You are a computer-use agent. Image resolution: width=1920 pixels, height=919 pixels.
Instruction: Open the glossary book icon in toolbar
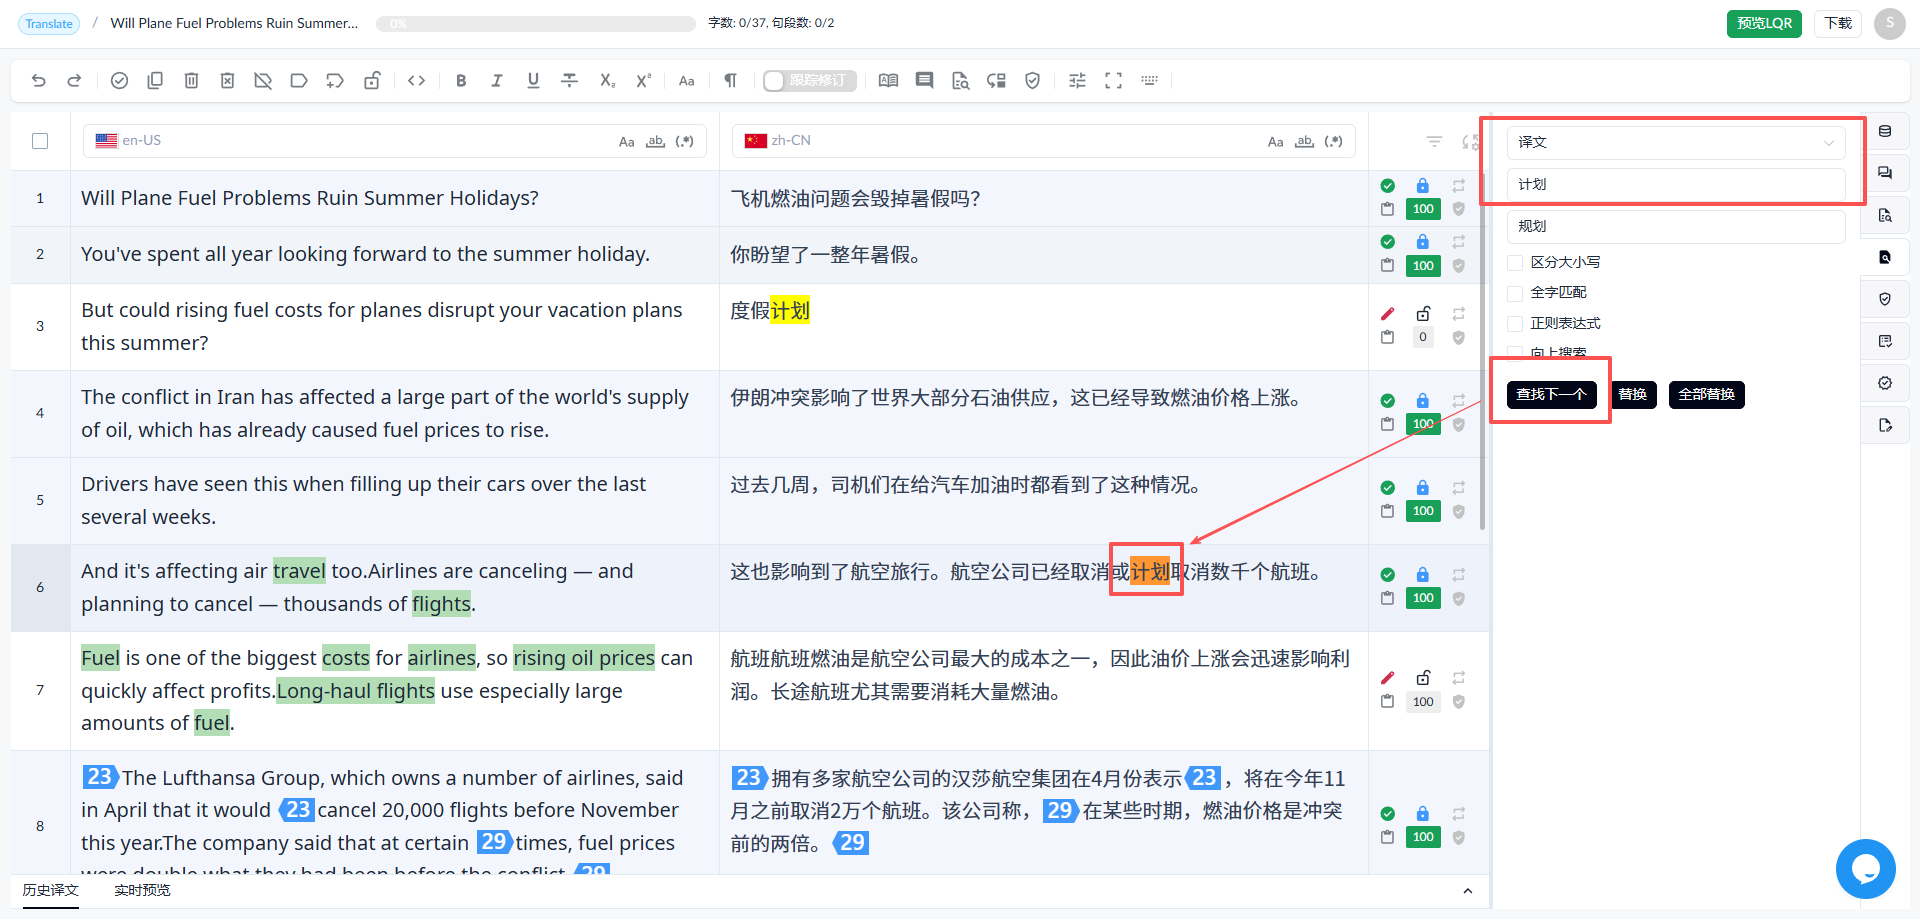888,81
